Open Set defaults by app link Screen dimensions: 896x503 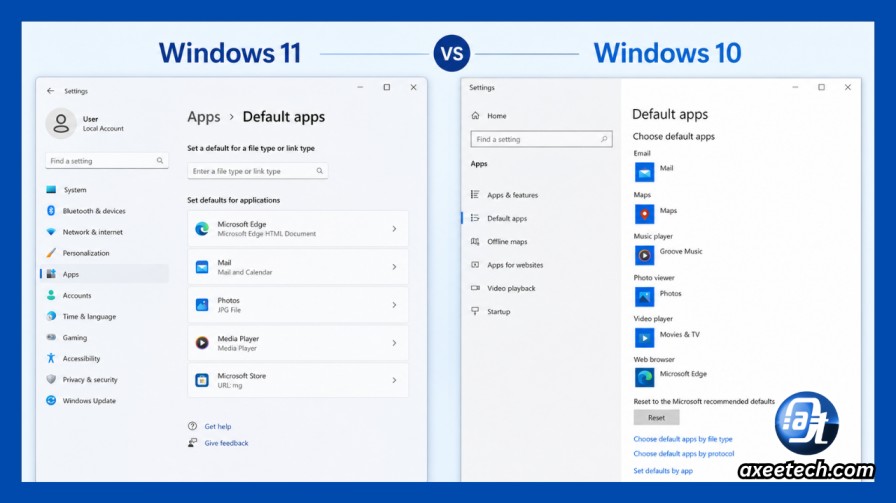(x=663, y=471)
